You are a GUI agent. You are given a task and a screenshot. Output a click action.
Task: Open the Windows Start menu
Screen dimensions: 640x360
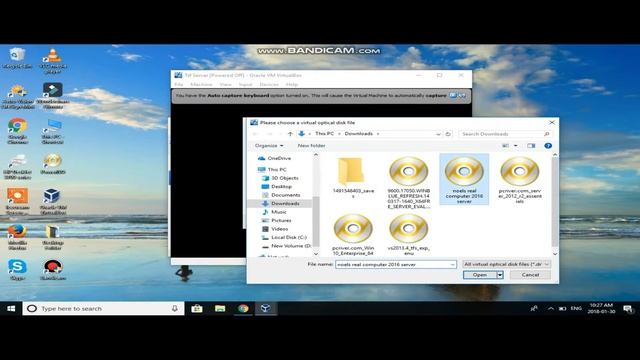11,309
